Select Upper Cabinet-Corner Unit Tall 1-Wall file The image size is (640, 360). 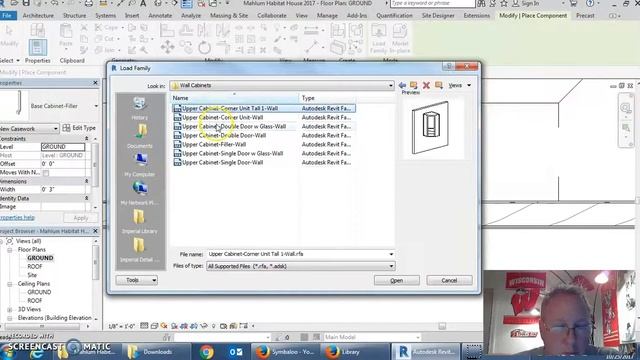coord(264,109)
